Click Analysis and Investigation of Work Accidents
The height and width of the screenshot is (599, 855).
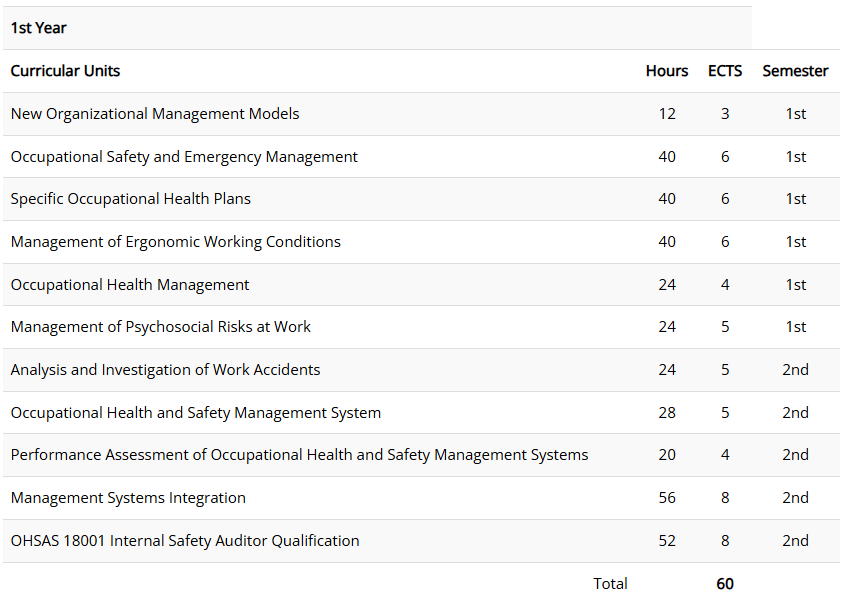(166, 370)
